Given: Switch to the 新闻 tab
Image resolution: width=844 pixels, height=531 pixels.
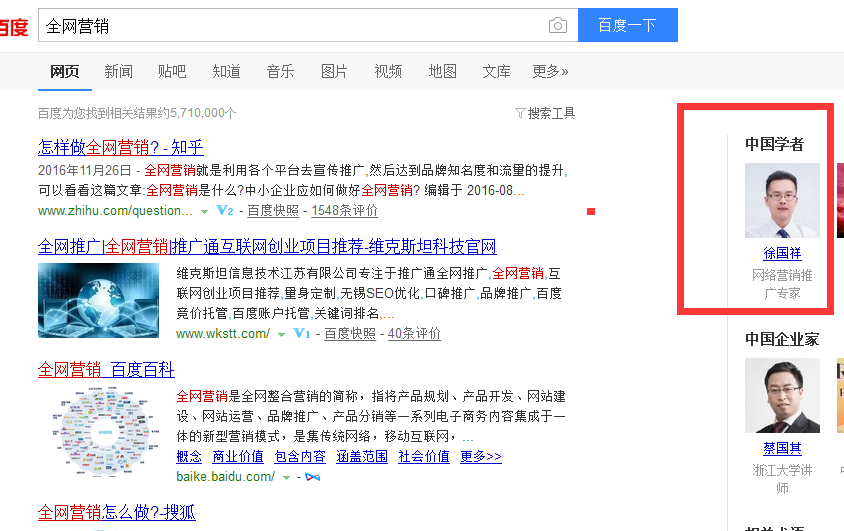Looking at the screenshot, I should [x=118, y=71].
